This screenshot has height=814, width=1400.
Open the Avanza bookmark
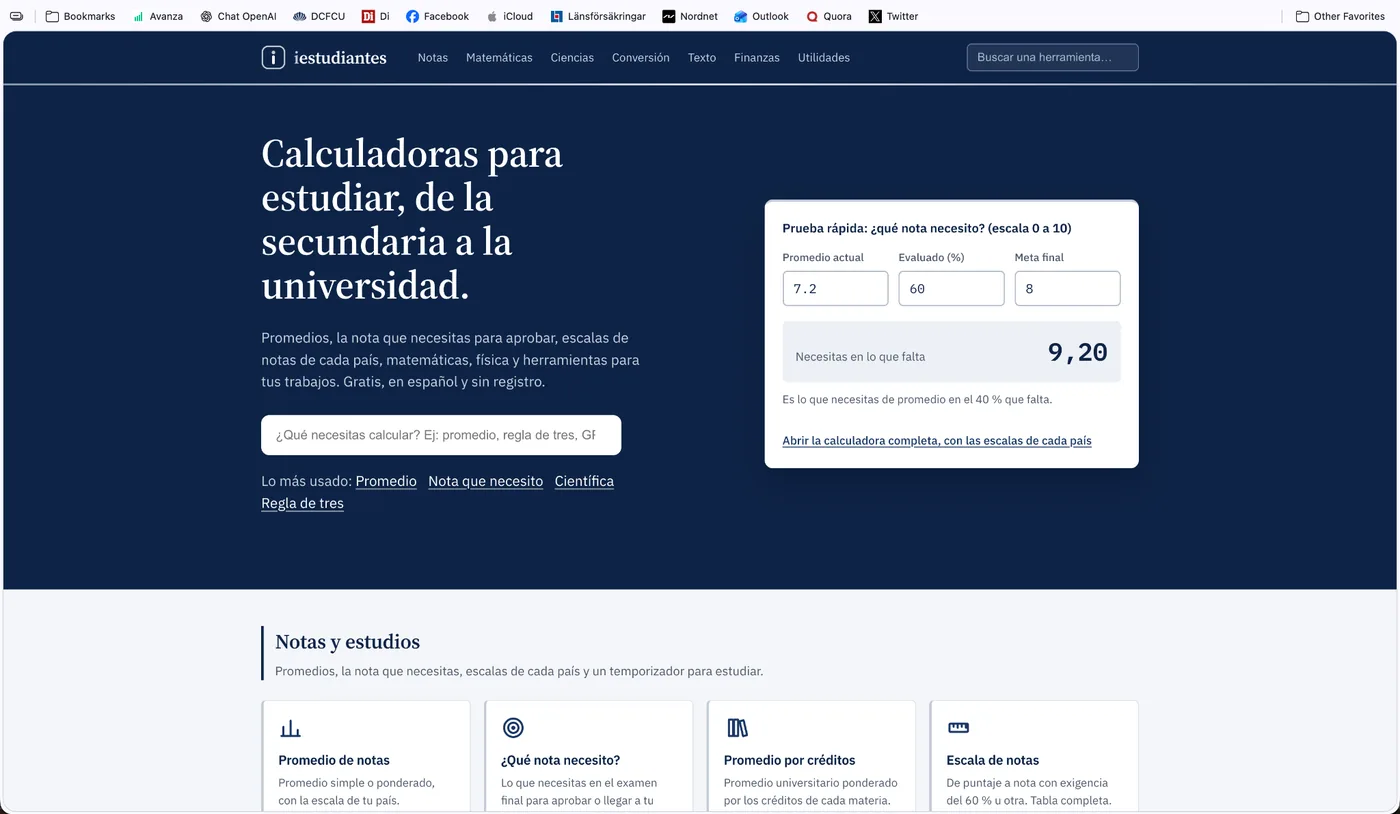[158, 16]
